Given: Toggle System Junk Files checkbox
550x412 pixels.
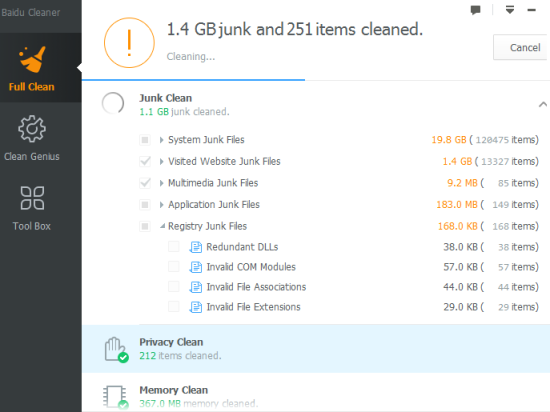Looking at the screenshot, I should [145, 140].
